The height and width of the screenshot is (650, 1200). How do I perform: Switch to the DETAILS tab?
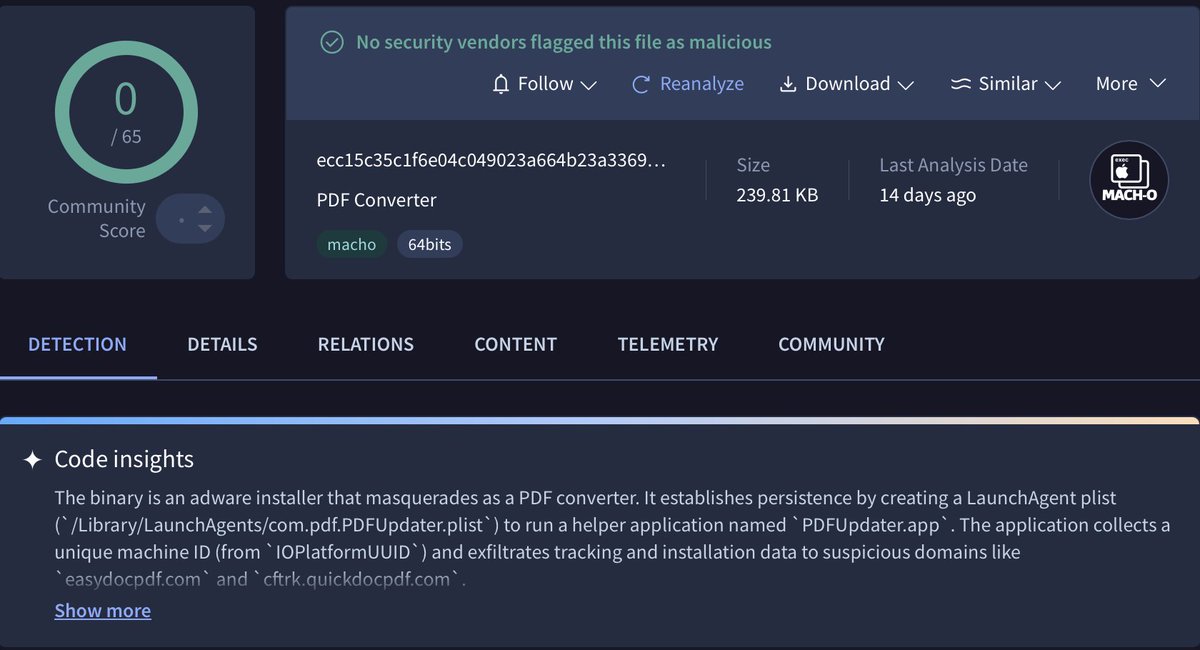(x=222, y=344)
